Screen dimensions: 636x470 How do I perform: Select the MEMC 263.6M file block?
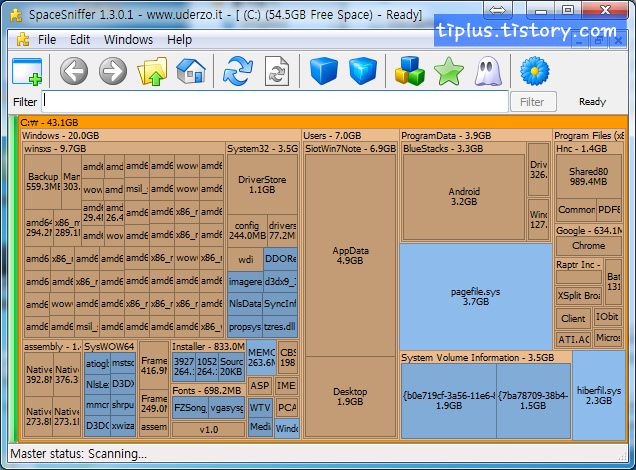point(262,358)
